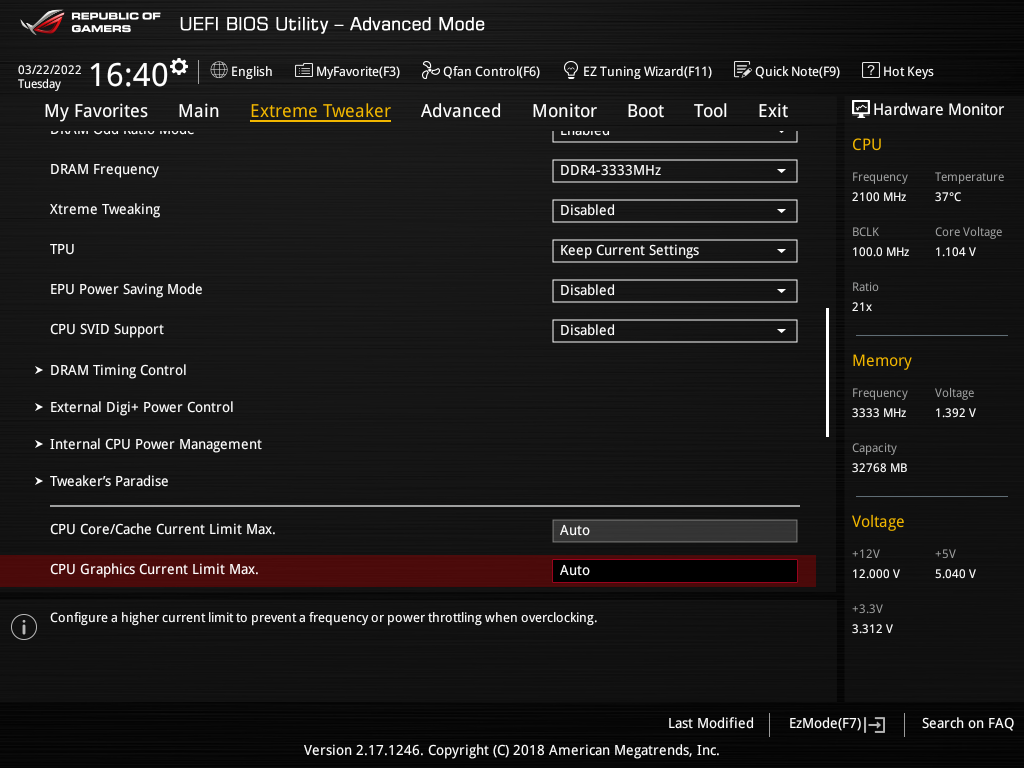Screen dimensions: 1024x768
Task: Click the 5.040 V reading
Action: coord(955,574)
